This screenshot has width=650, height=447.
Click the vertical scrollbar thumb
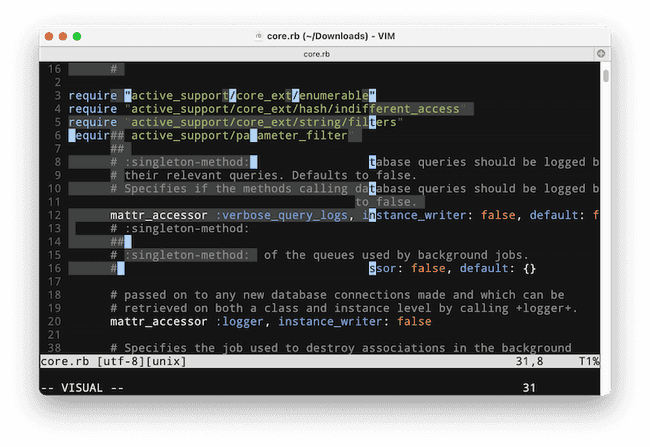[x=605, y=76]
